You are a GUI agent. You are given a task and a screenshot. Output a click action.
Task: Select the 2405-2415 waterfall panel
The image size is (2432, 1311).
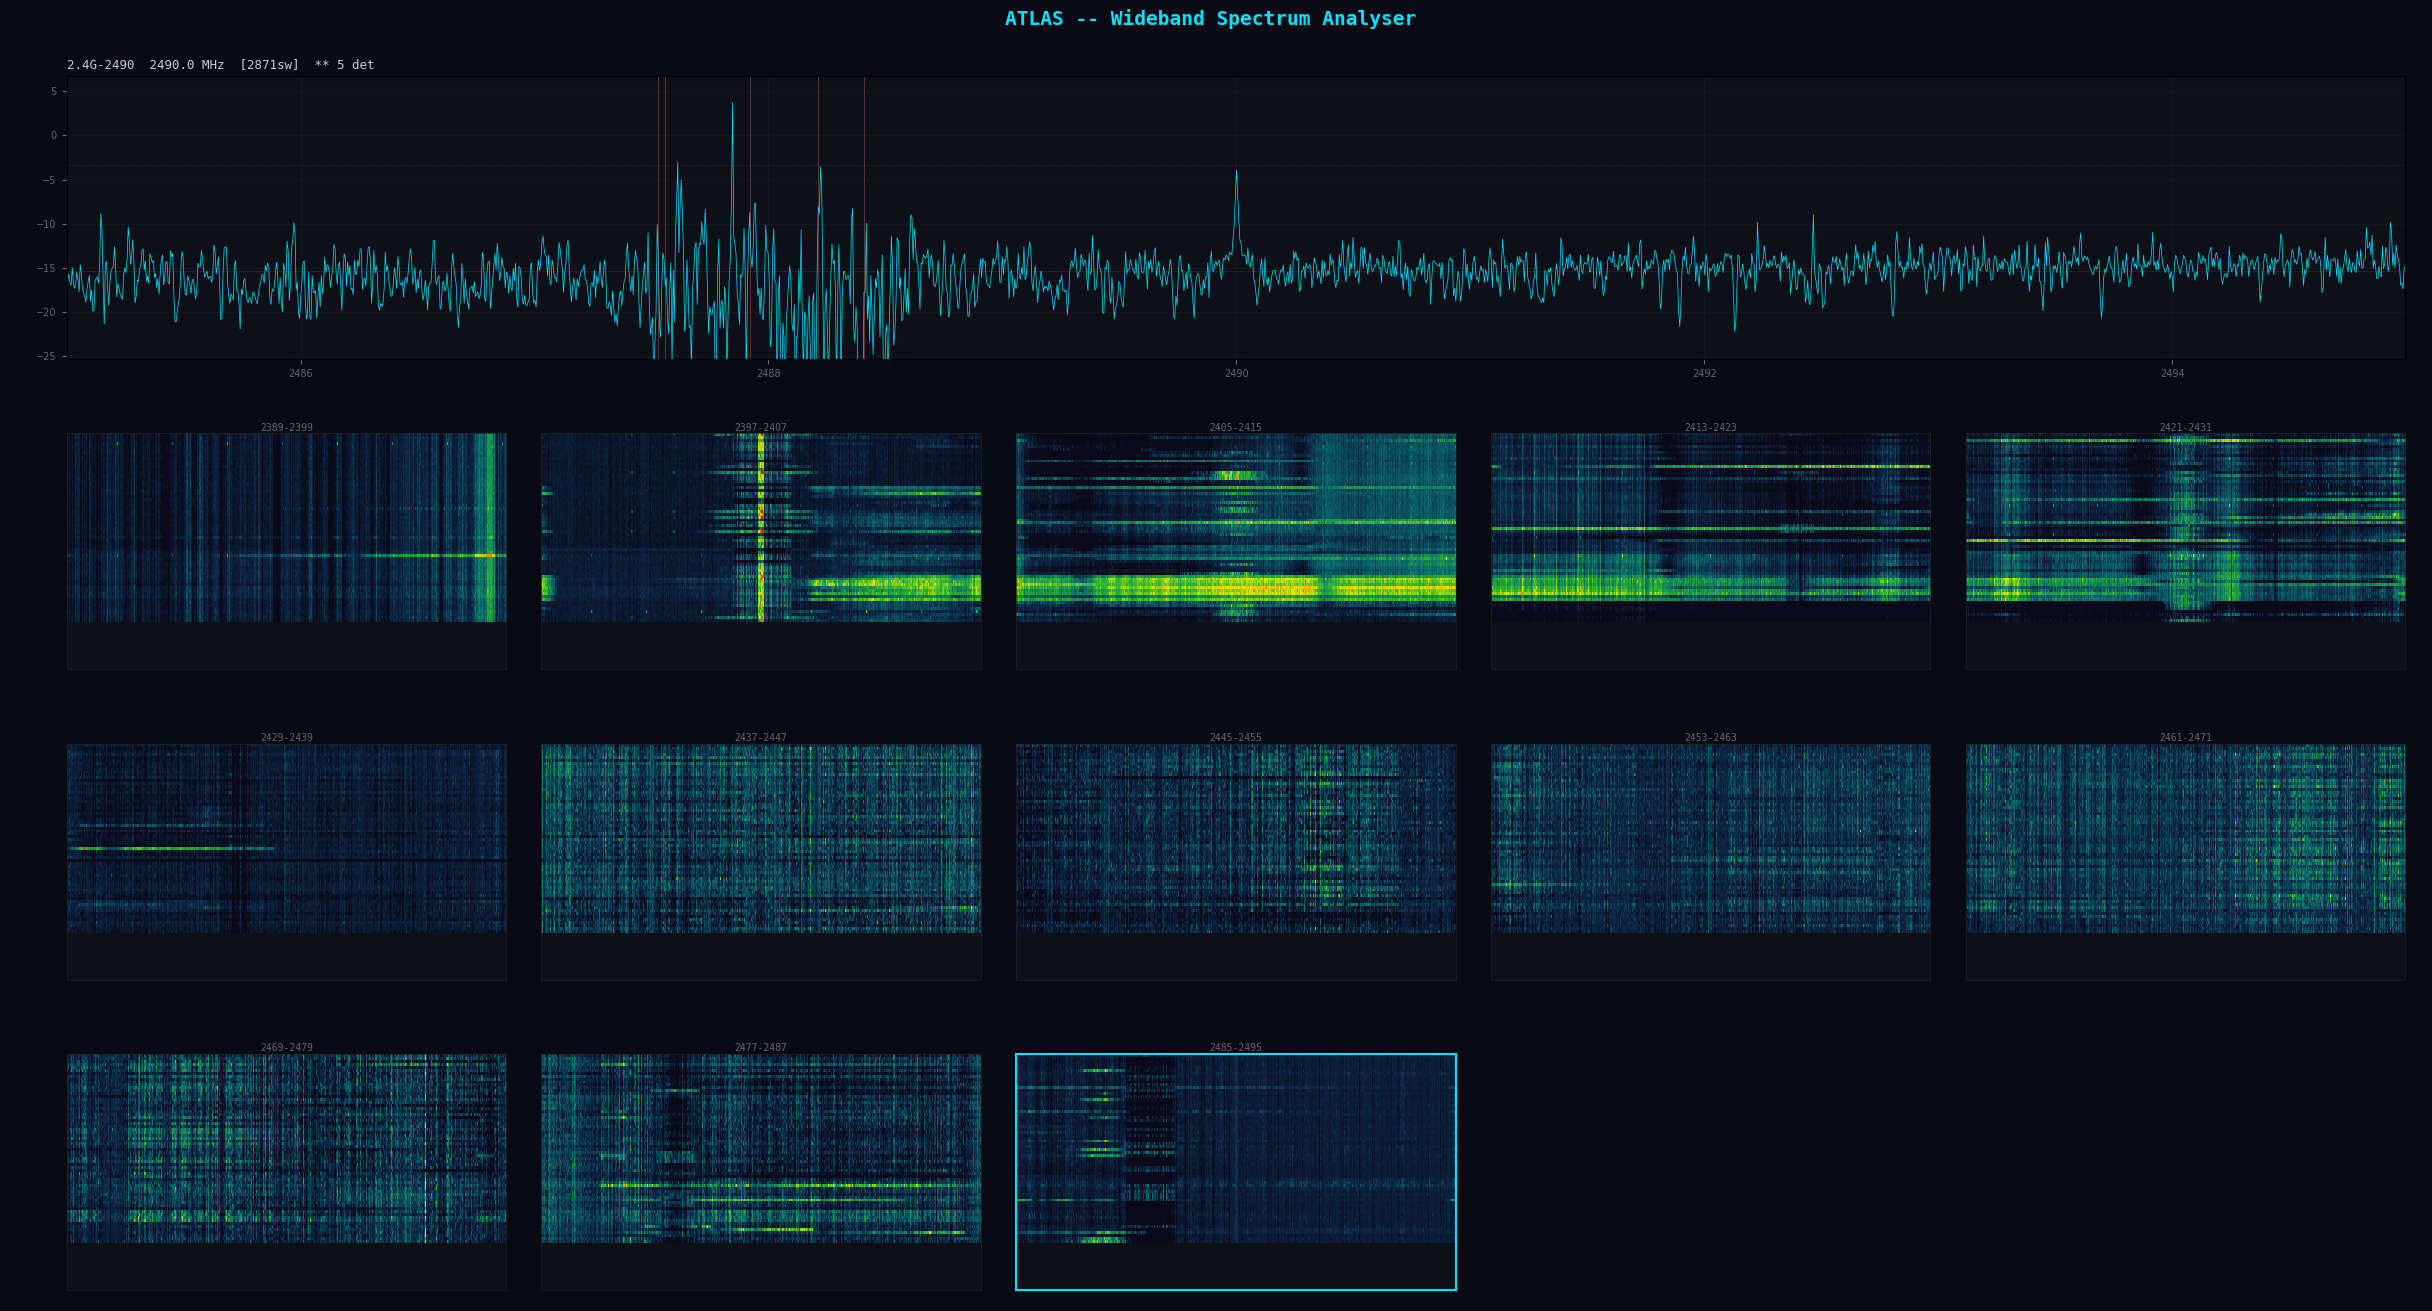[1236, 551]
